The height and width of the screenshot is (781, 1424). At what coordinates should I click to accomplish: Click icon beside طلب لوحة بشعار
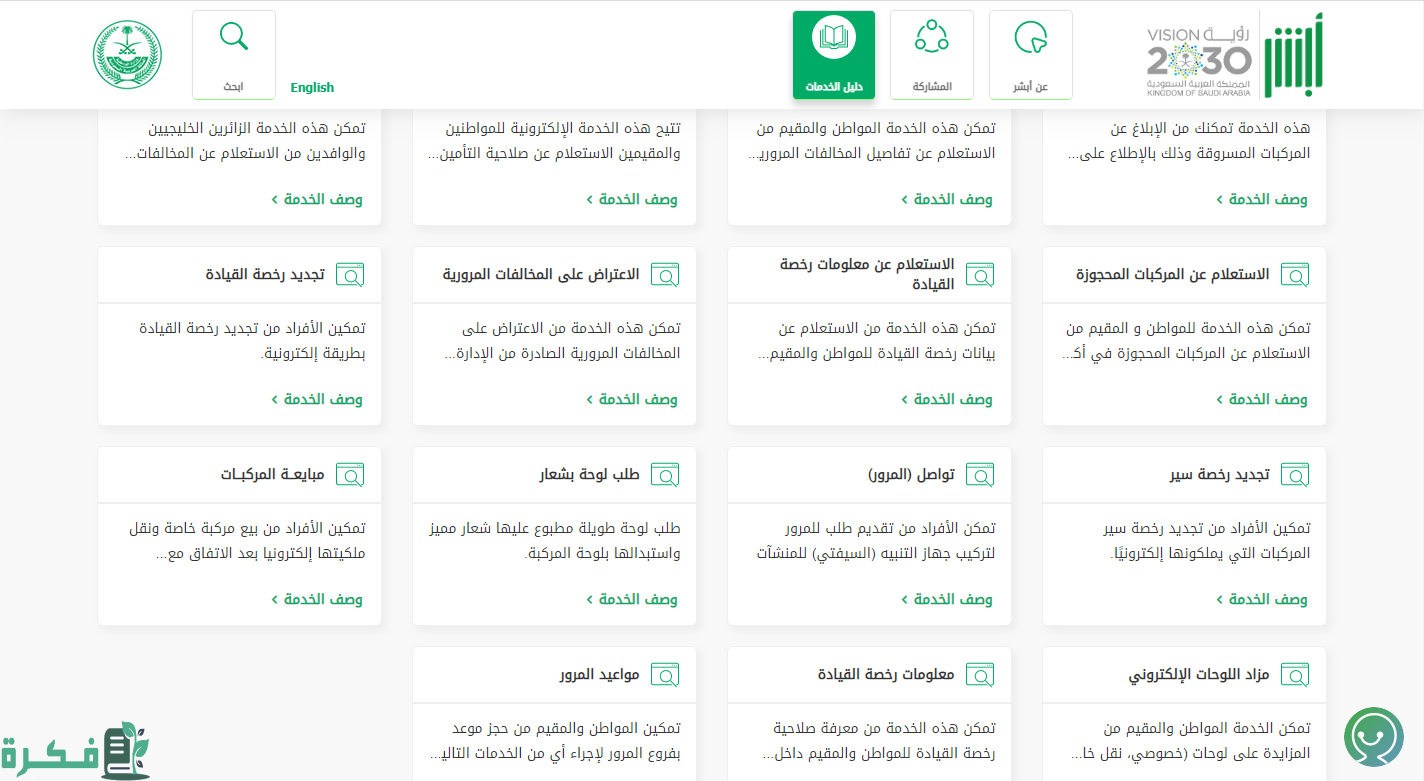tap(665, 475)
